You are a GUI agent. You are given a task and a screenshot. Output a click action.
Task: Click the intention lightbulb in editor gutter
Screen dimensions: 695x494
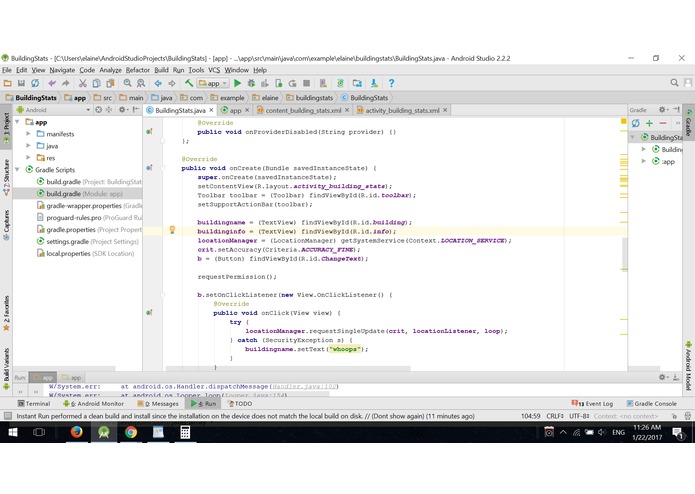(x=172, y=229)
